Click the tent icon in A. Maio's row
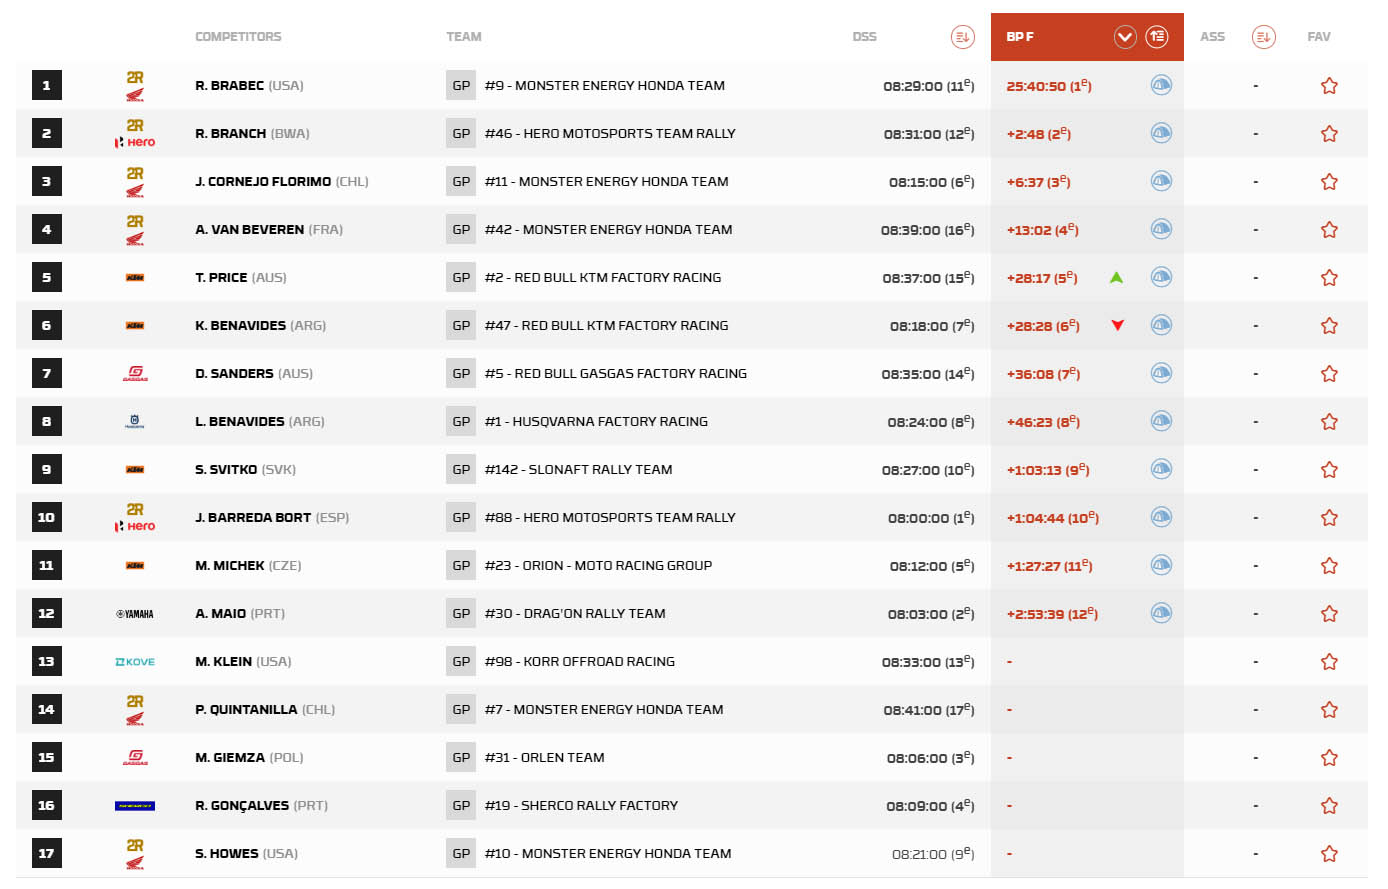 (1160, 613)
